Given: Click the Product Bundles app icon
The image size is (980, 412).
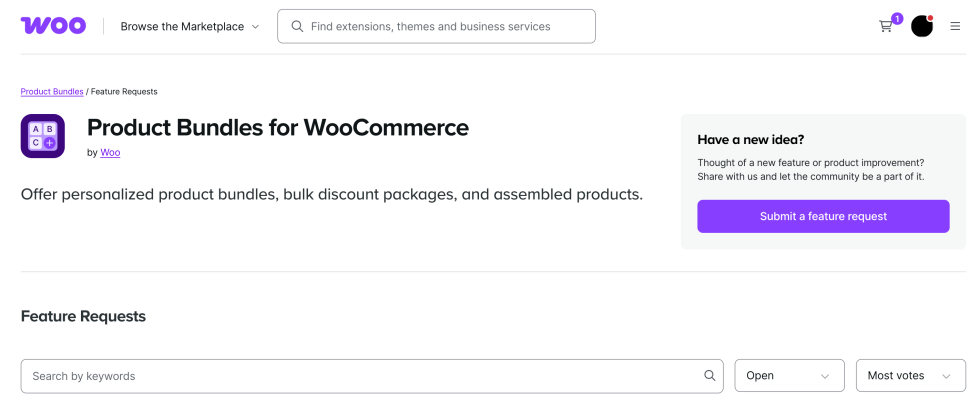Looking at the screenshot, I should [x=43, y=136].
